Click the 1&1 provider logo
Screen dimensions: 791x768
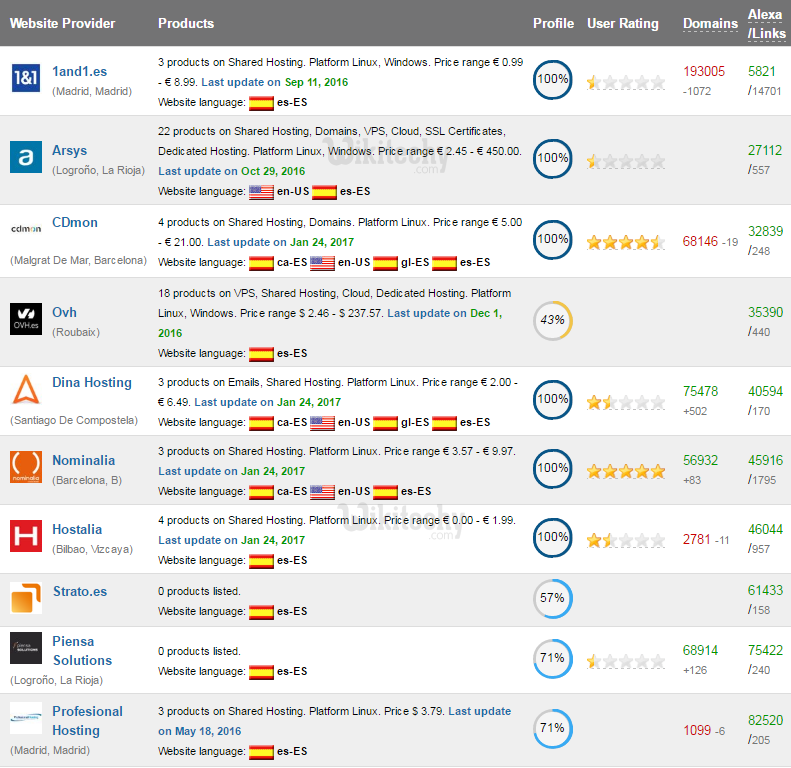(26, 78)
